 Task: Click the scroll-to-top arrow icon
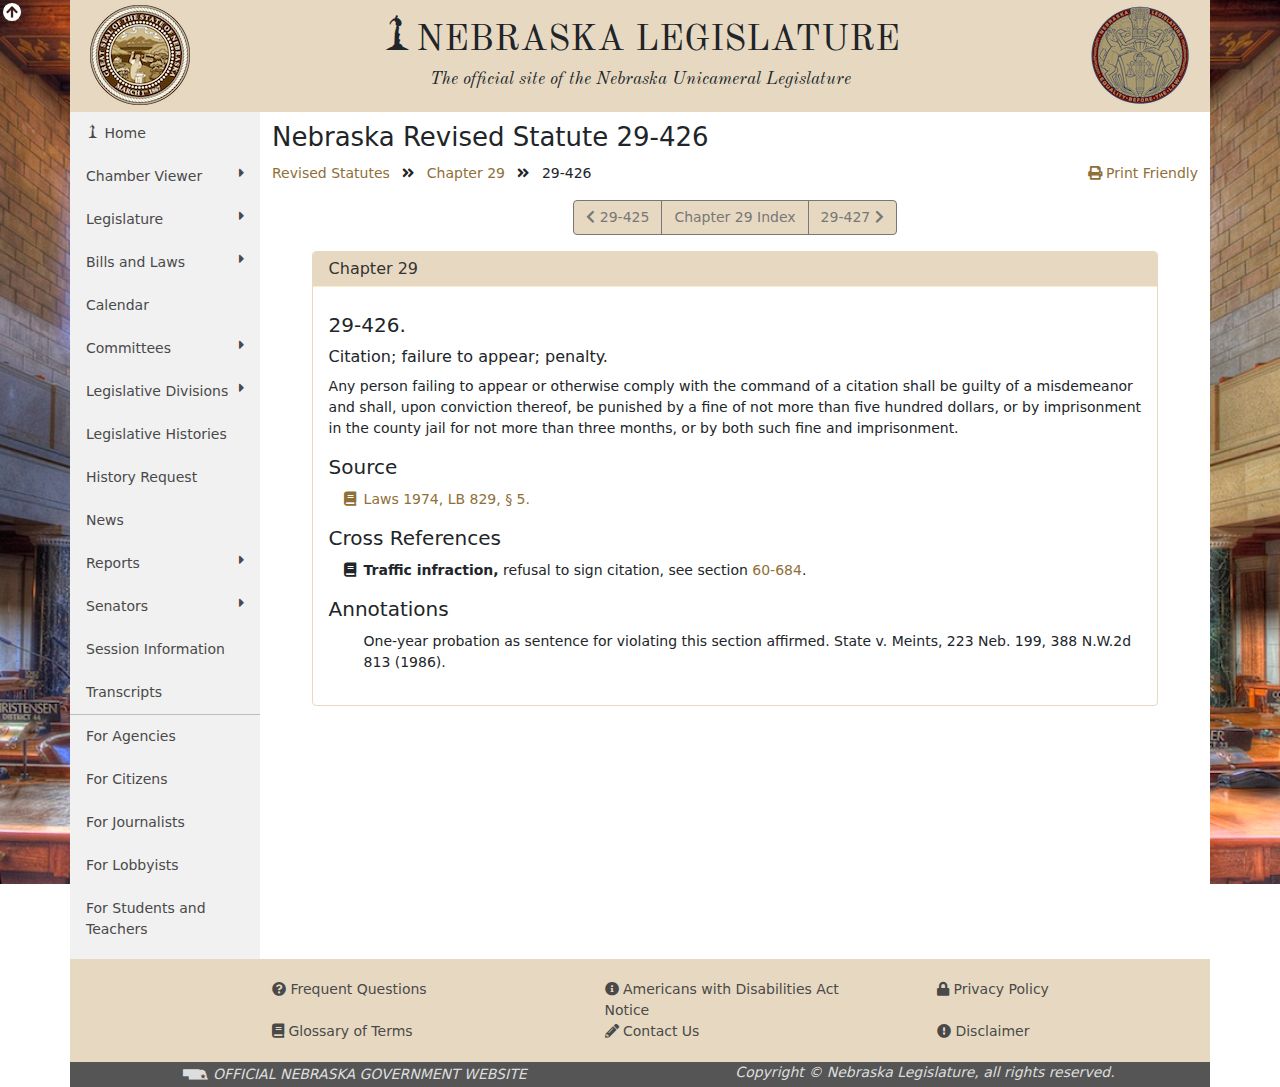(x=12, y=12)
